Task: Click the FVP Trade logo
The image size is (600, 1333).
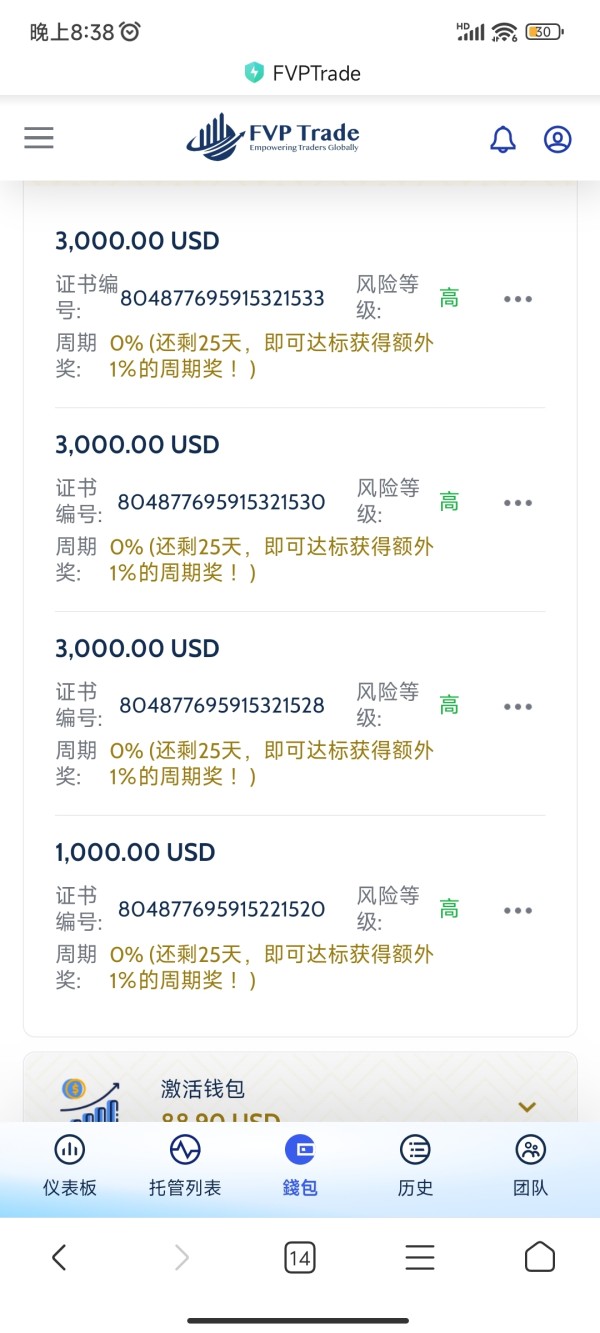Action: point(273,138)
